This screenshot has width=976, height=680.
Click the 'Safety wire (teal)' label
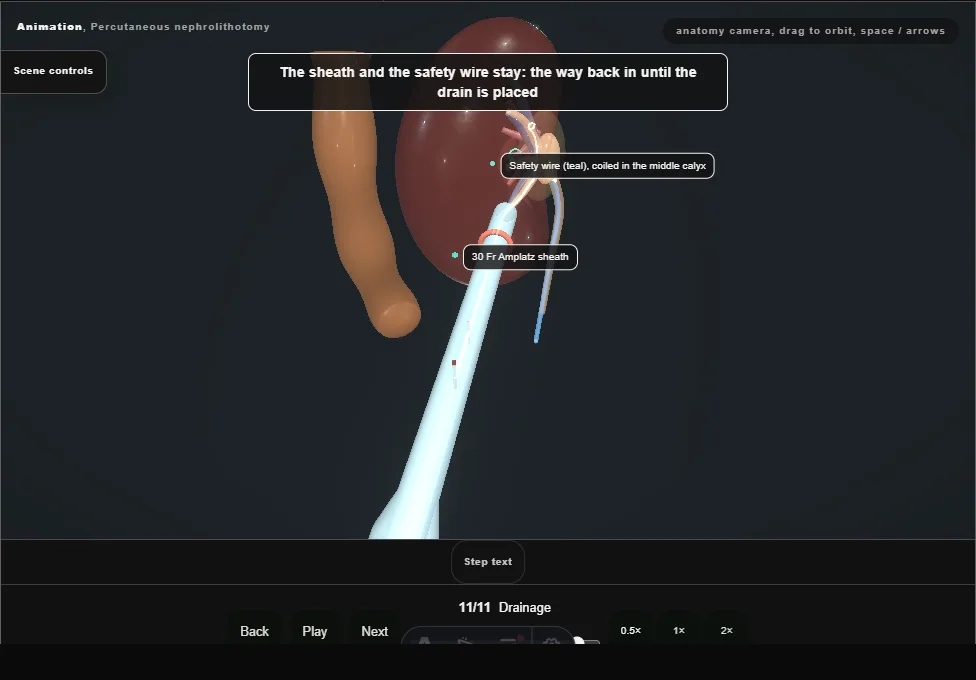[x=608, y=166]
